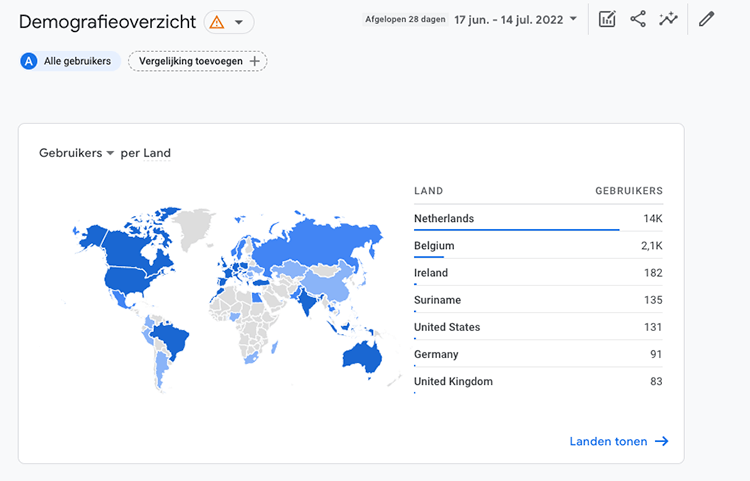Select the Netherlands row in table
Viewport: 750px width, 481px height.
(538, 218)
